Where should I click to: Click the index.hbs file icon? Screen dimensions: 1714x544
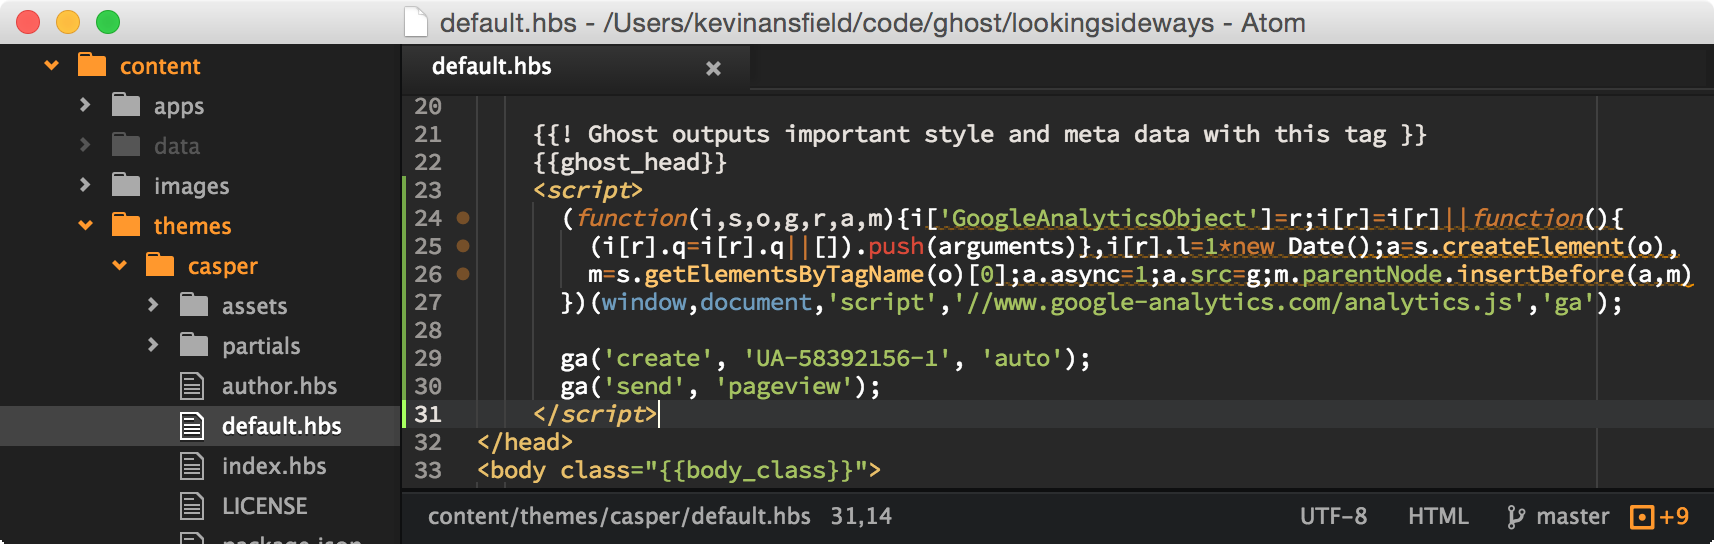click(192, 466)
